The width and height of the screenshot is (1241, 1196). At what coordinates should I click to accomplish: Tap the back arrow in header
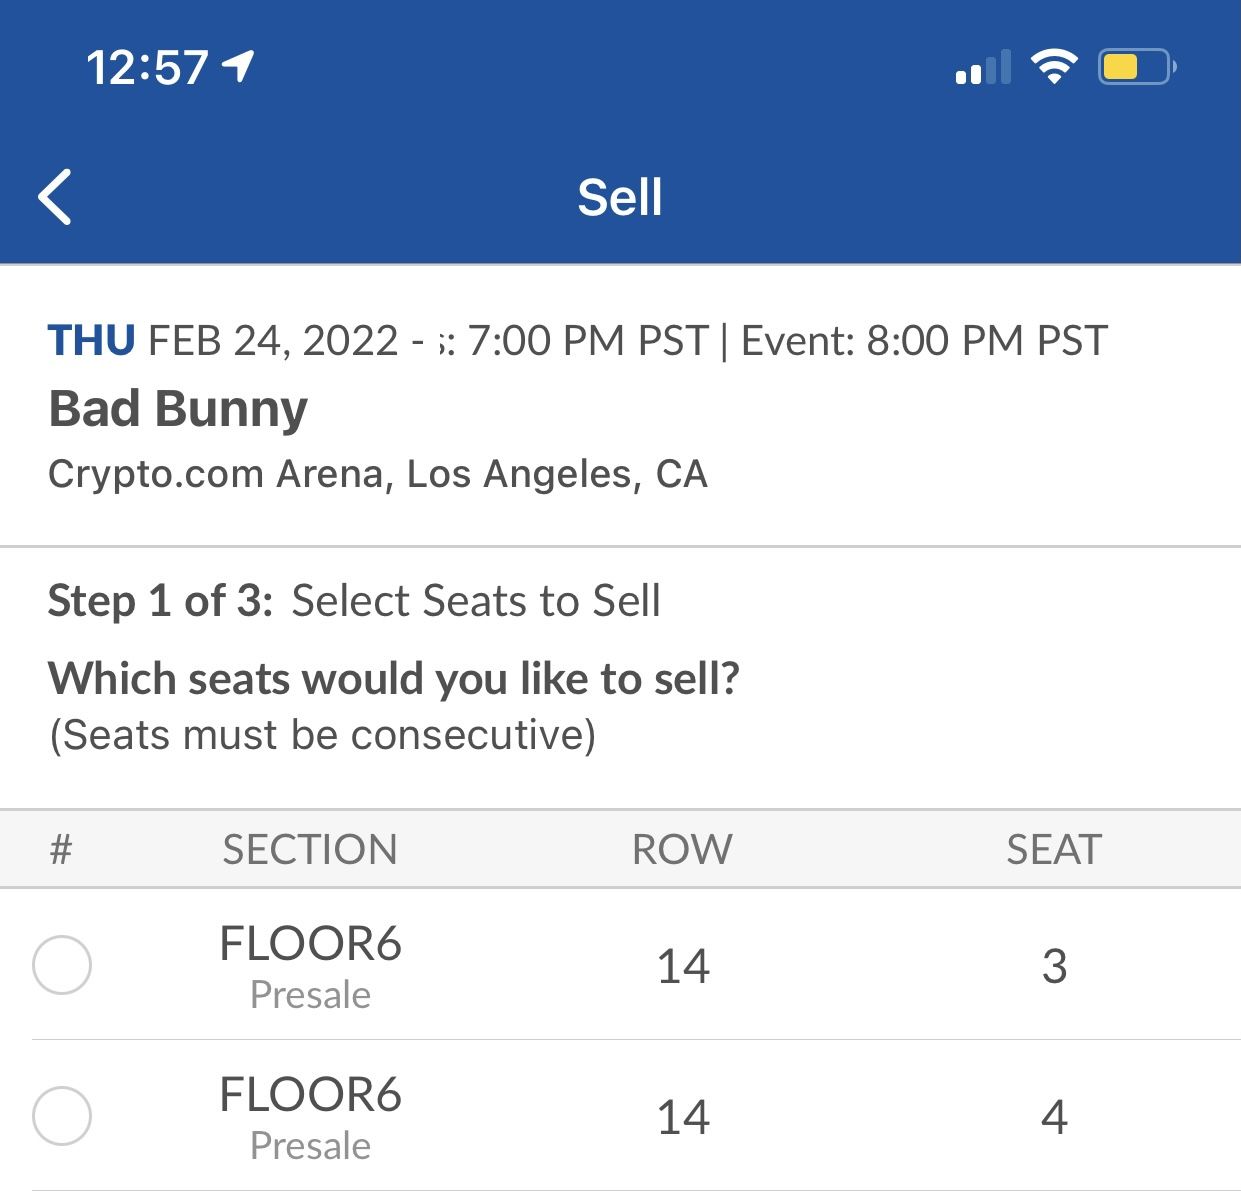pyautogui.click(x=56, y=197)
